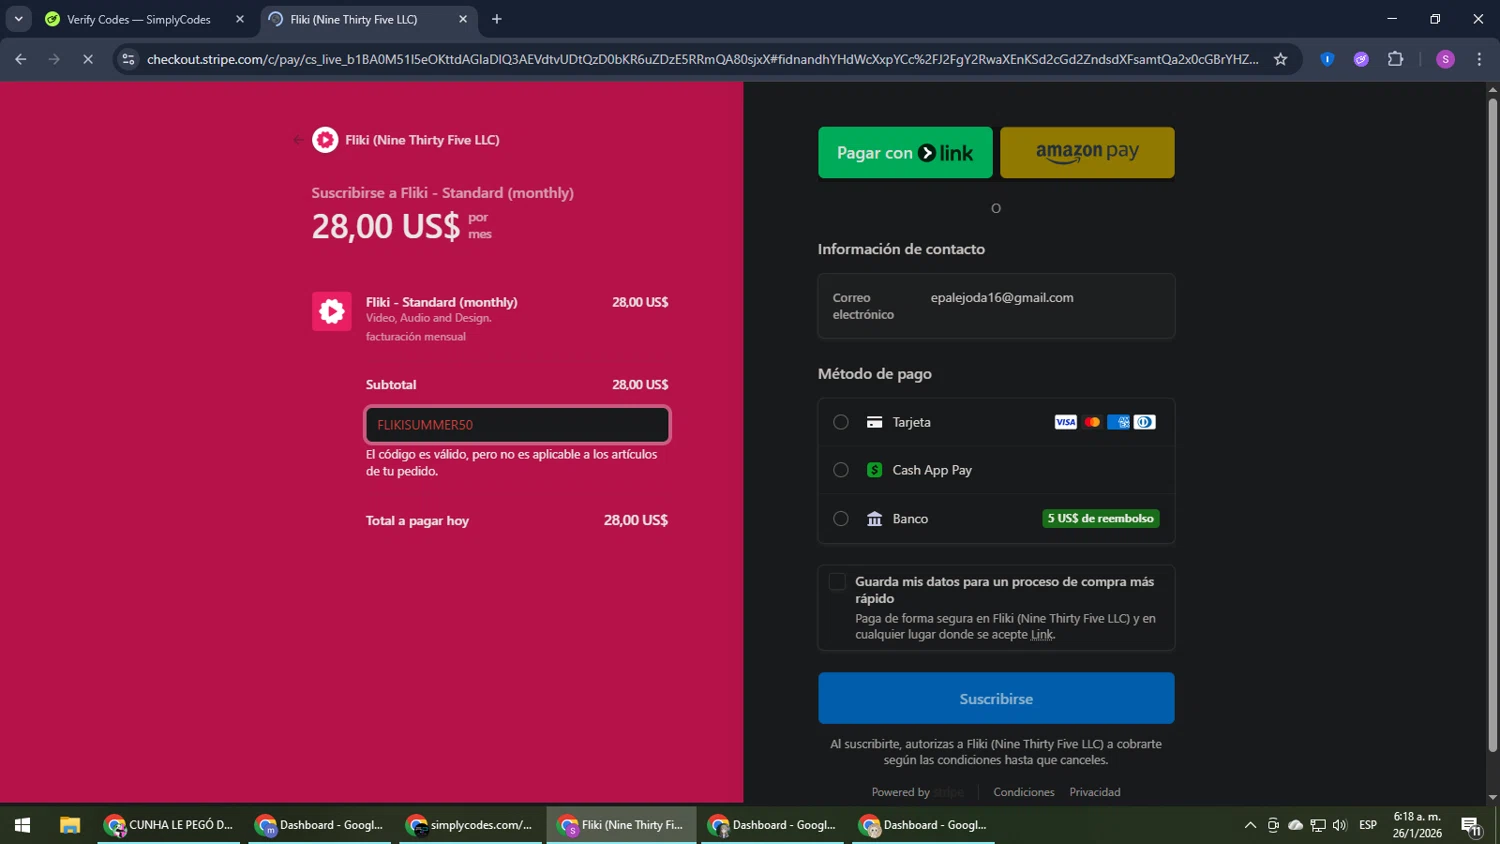Open Chrome's three-dot menu
The width and height of the screenshot is (1500, 844).
coord(1479,59)
